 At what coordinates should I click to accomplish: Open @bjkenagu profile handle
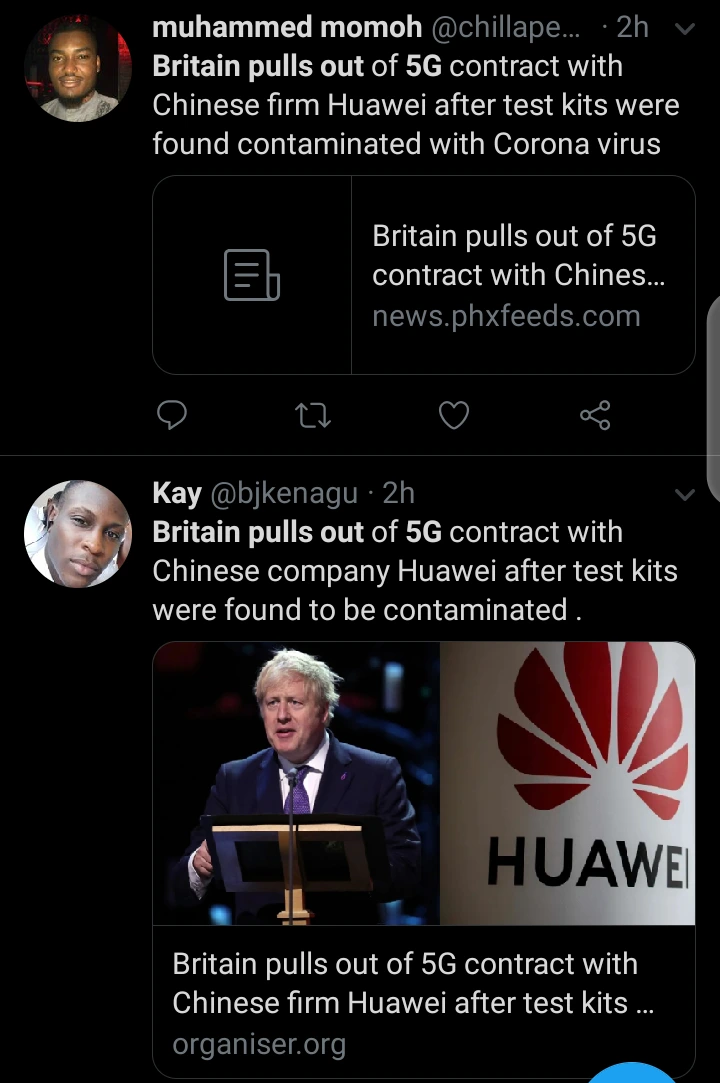(x=284, y=493)
